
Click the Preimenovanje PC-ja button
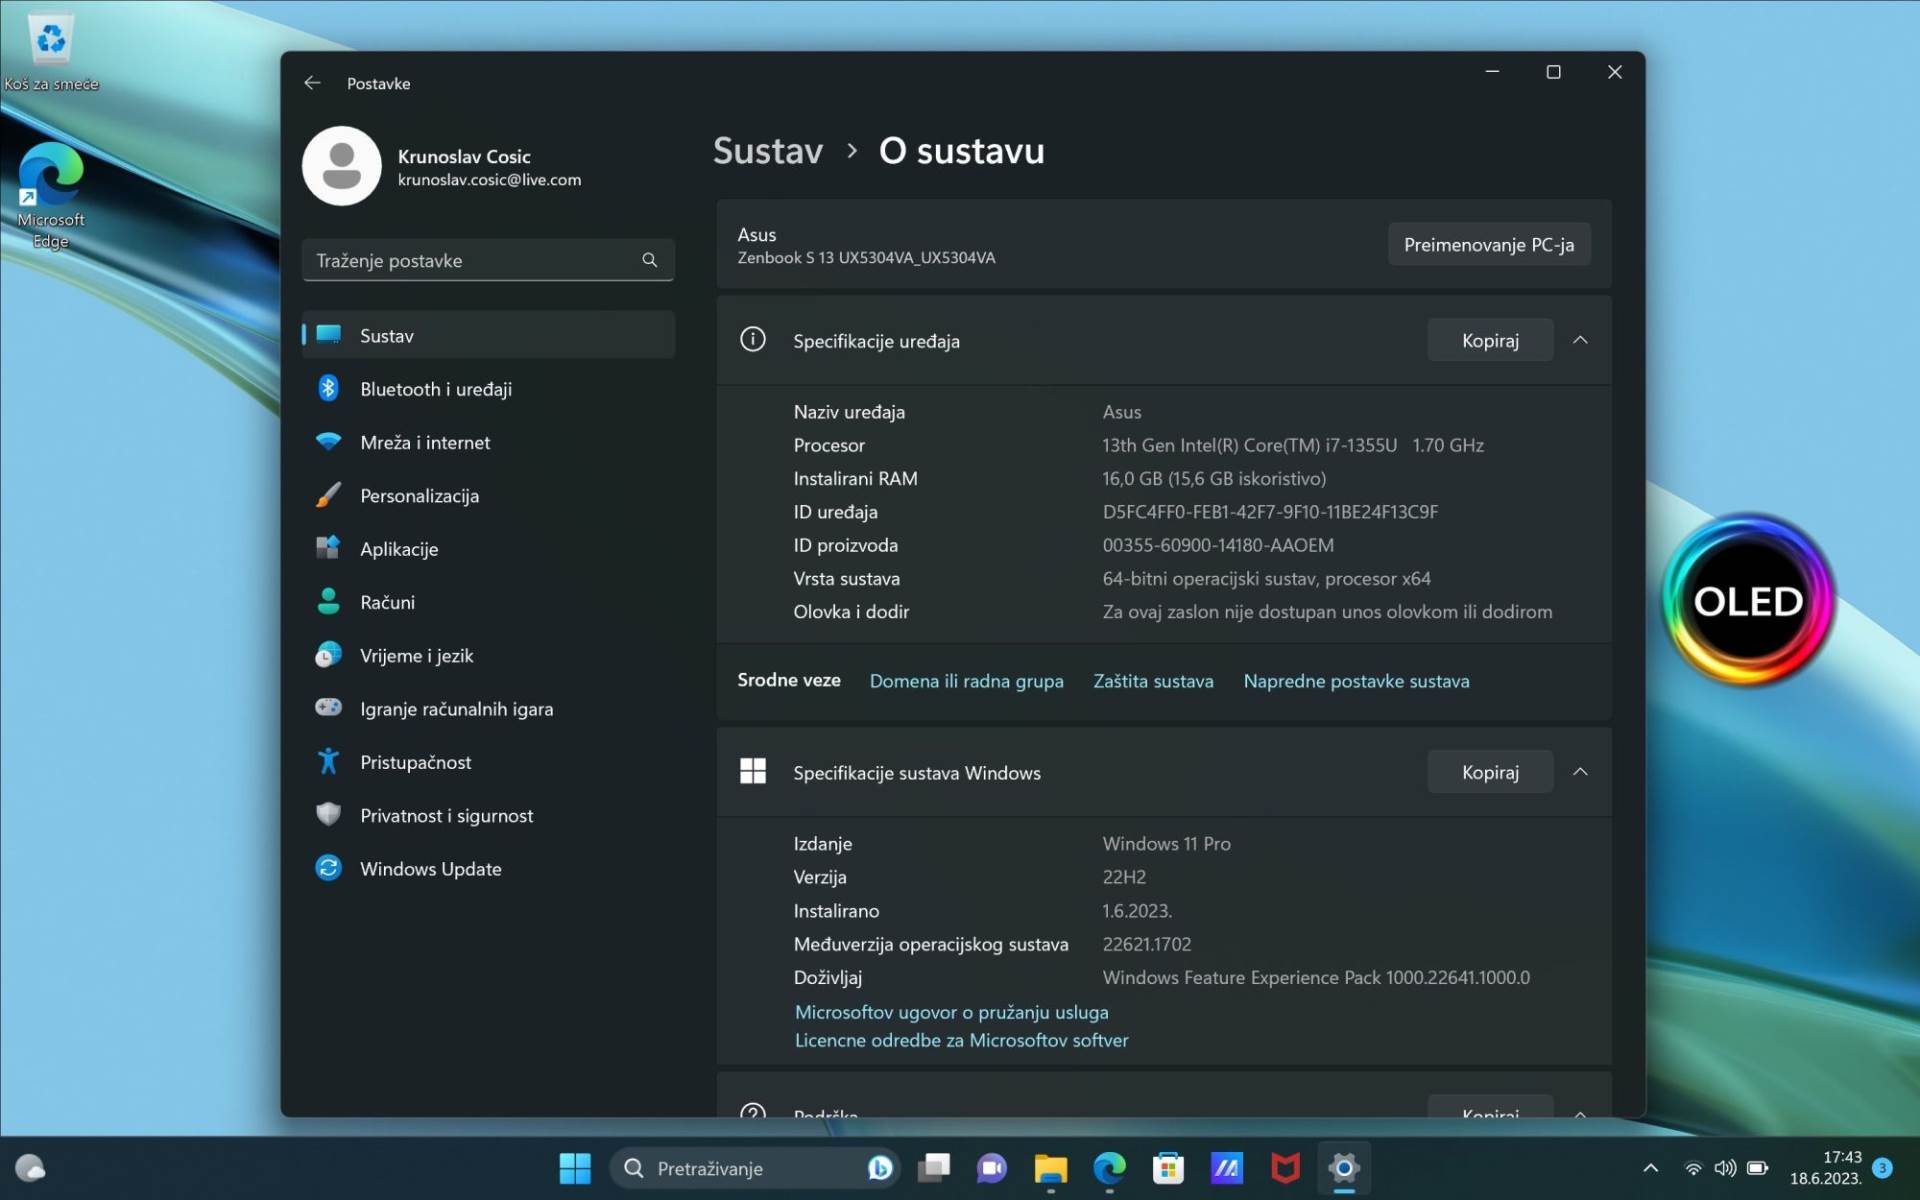point(1488,243)
